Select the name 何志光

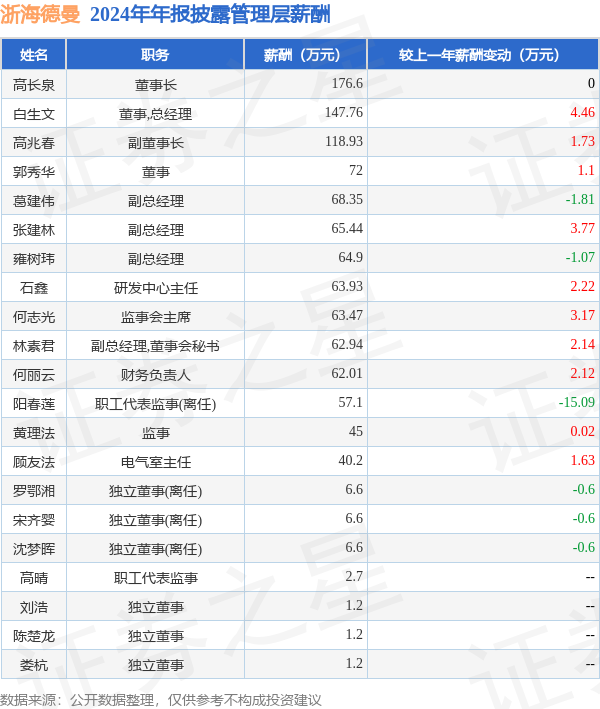(34, 317)
